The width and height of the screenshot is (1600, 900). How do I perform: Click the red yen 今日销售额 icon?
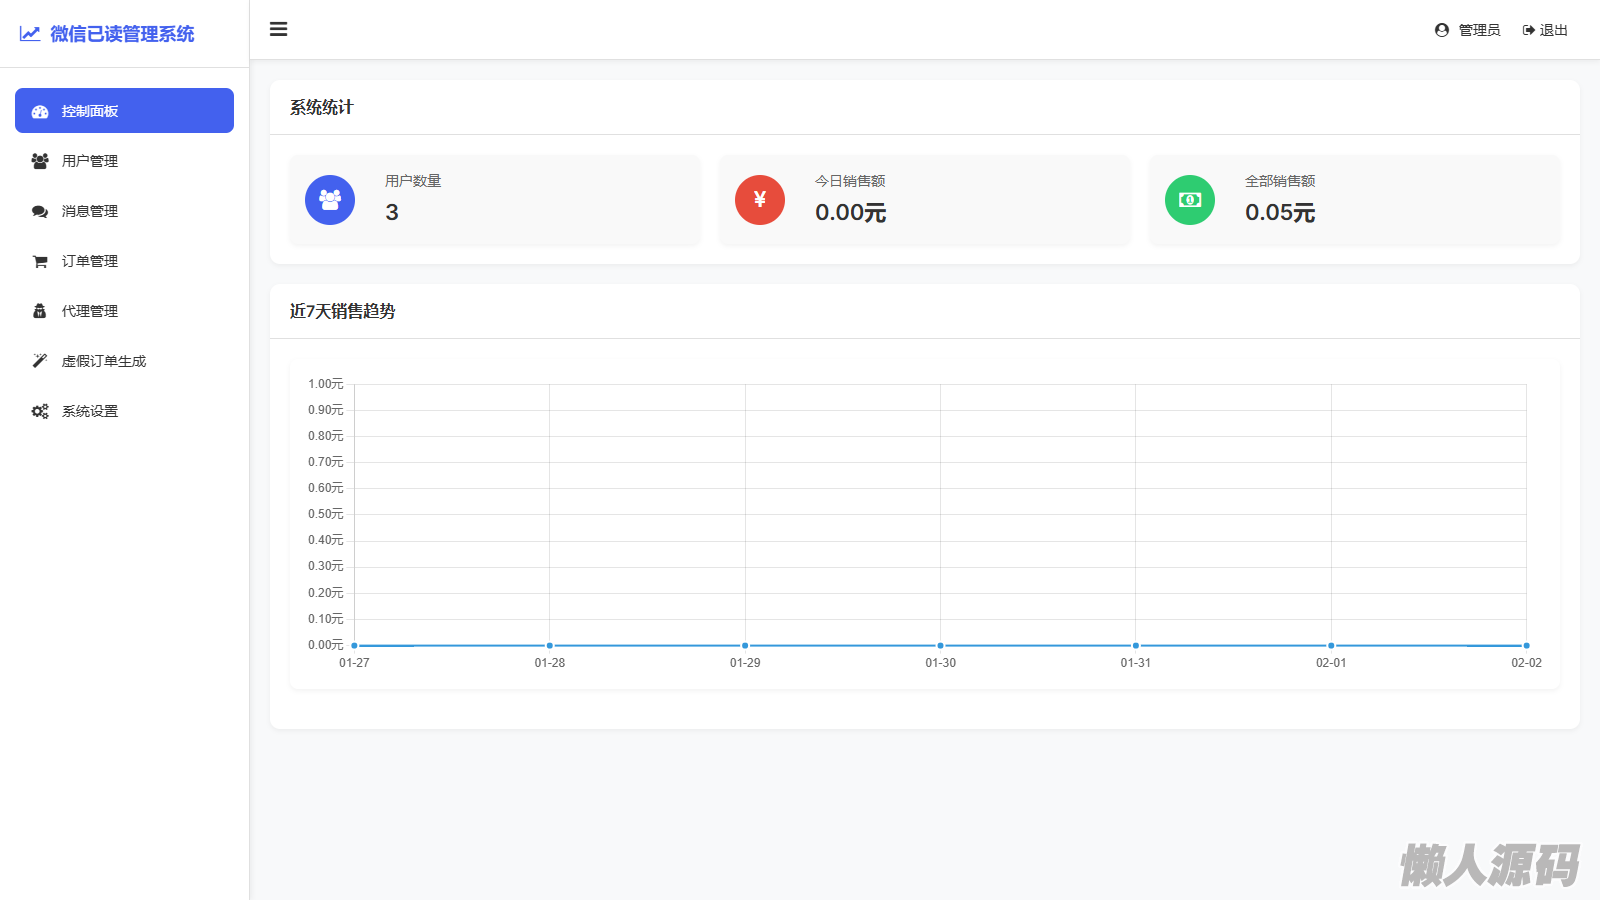click(x=760, y=200)
